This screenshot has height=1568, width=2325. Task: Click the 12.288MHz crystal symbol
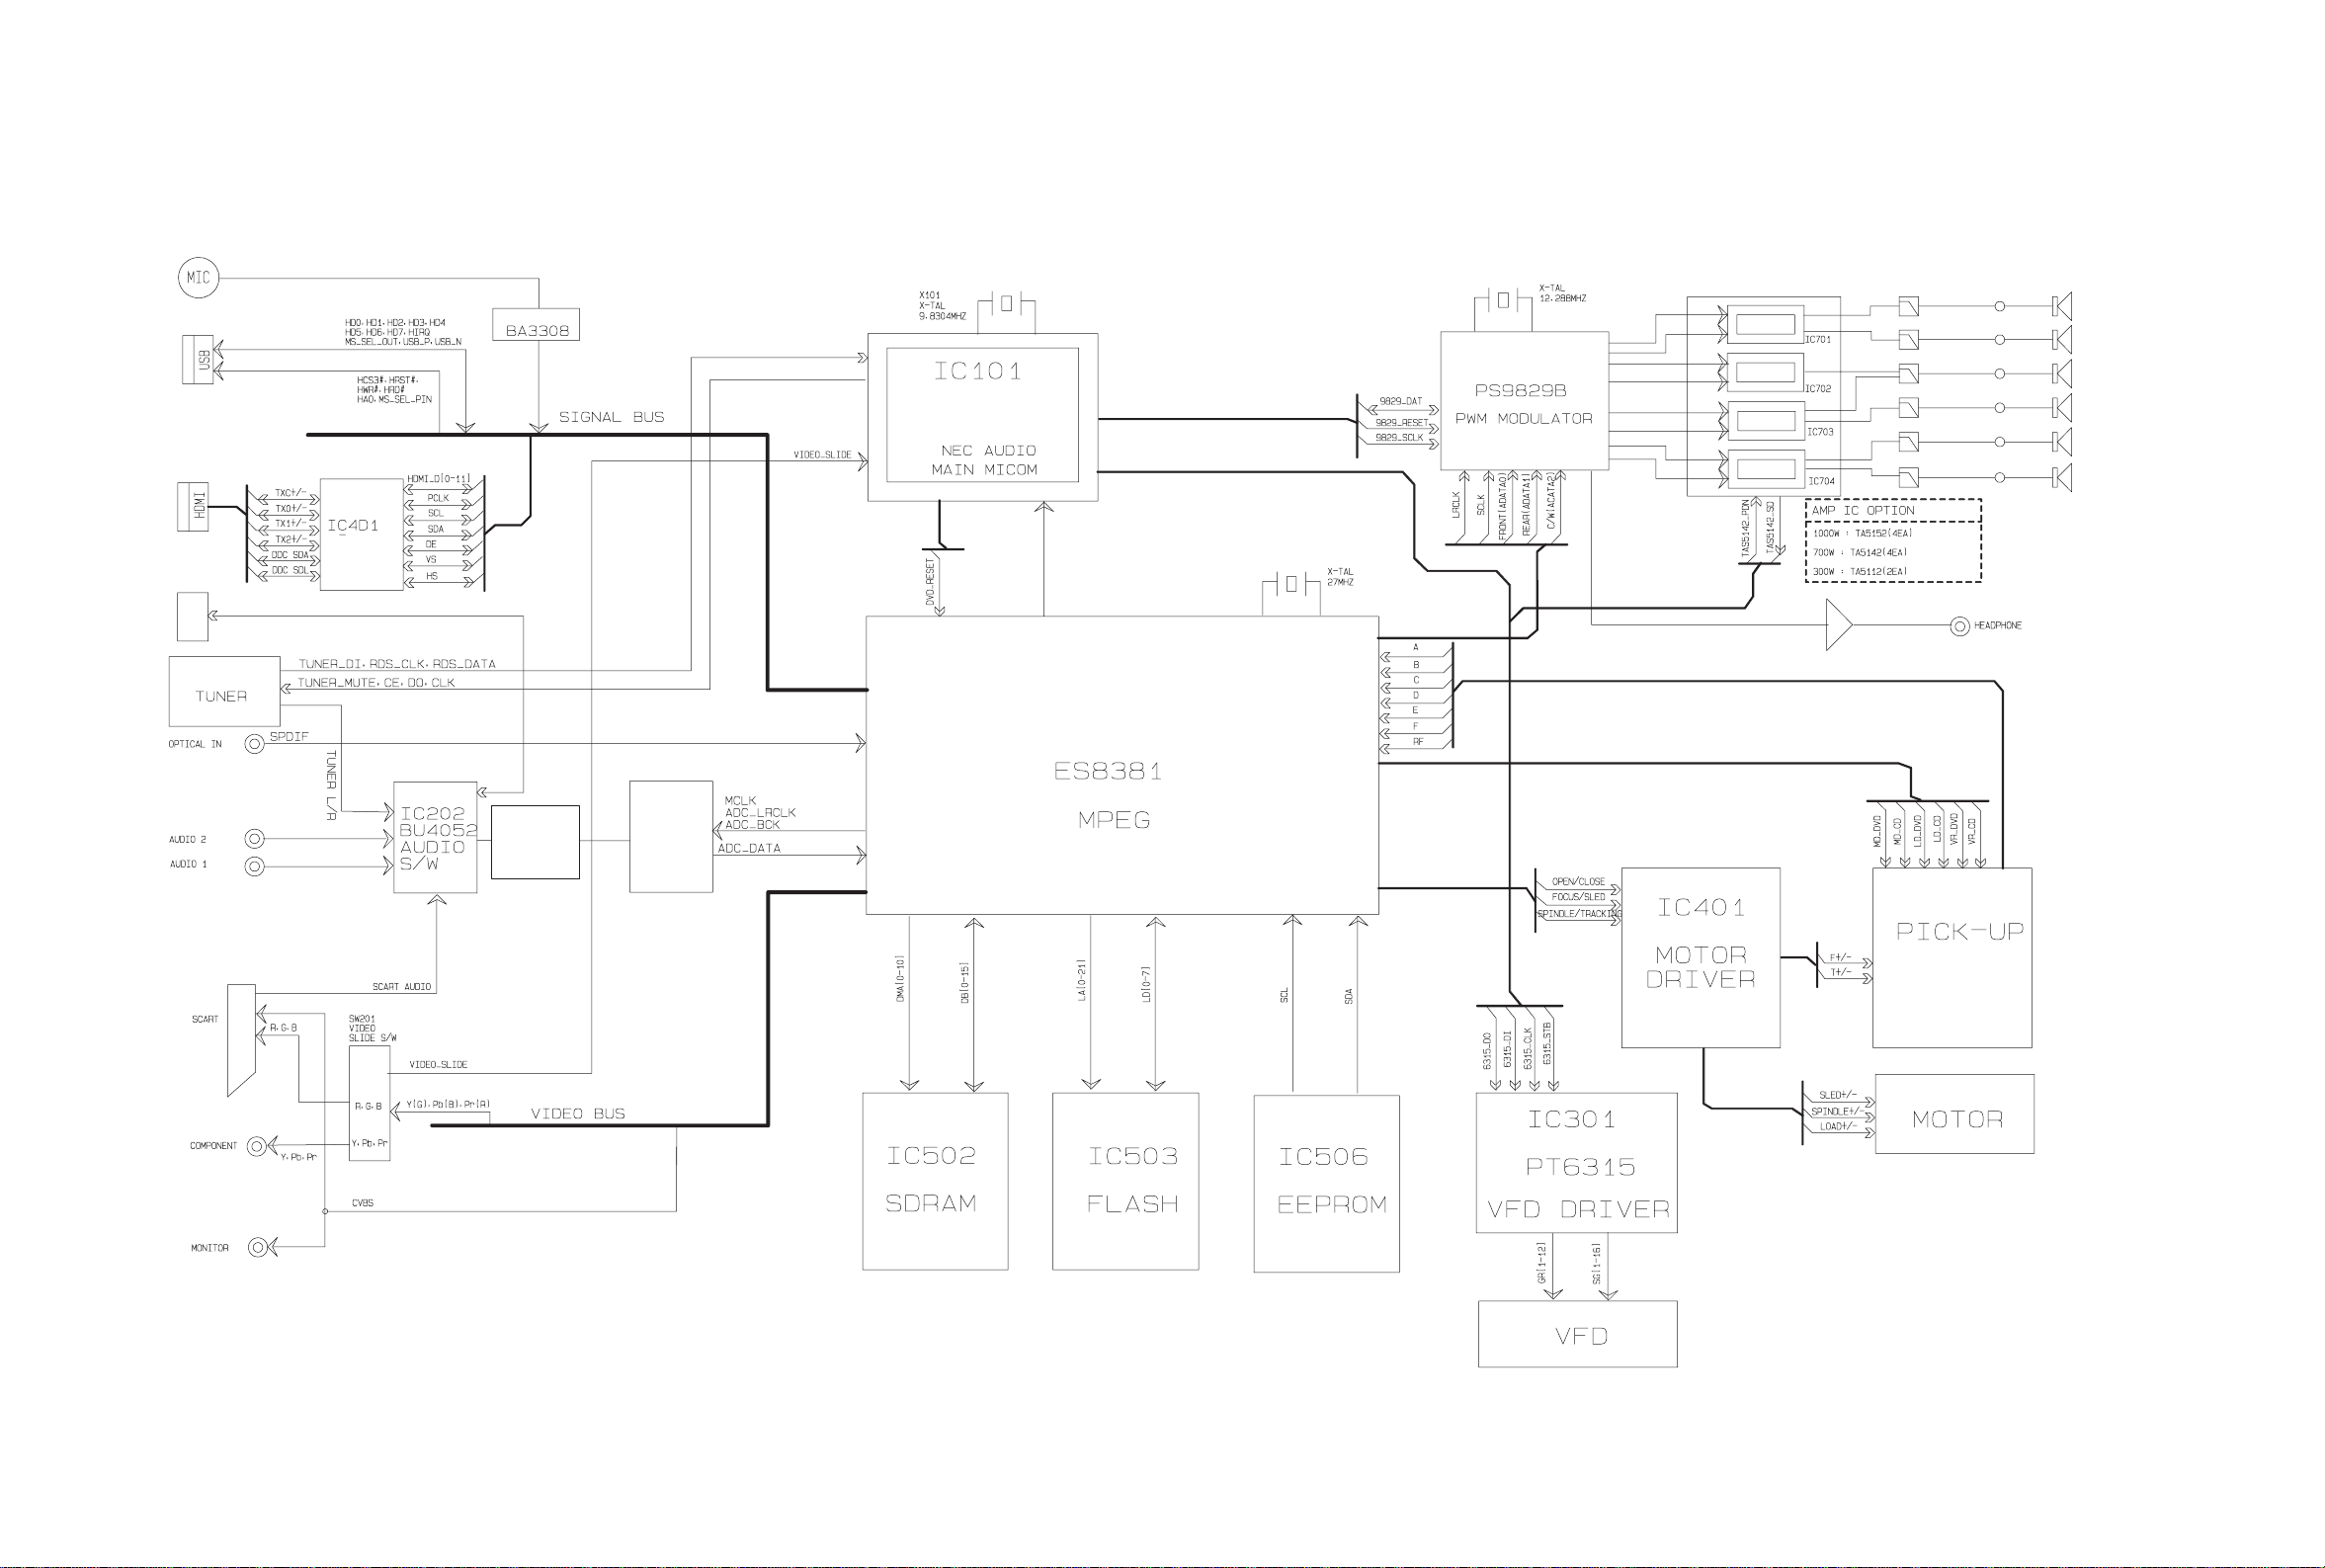(x=1503, y=299)
